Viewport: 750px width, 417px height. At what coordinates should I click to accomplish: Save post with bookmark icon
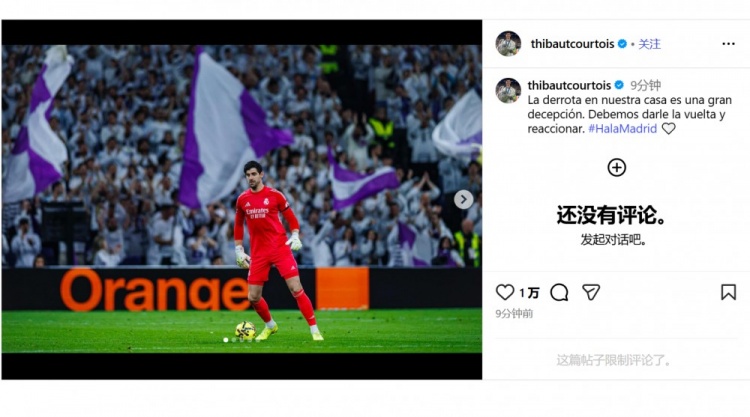pos(728,292)
